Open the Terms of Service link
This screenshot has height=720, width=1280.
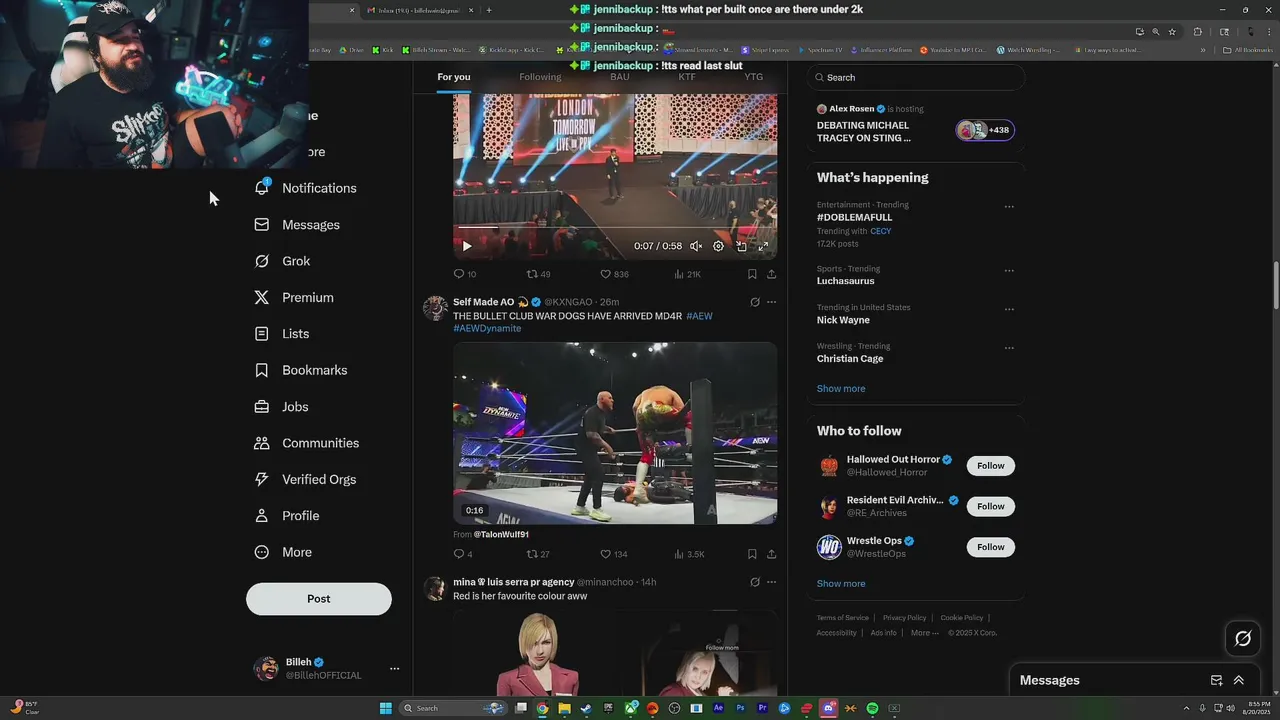[843, 618]
